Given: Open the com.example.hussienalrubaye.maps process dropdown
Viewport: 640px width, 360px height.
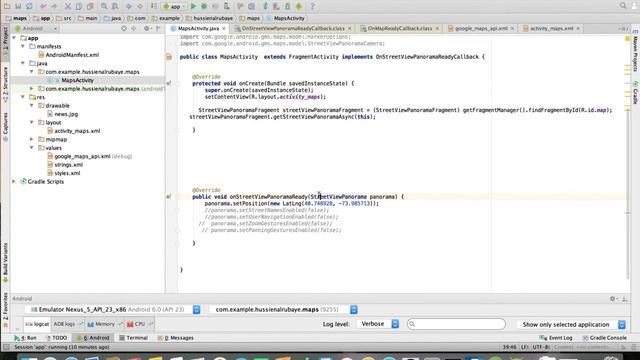Looking at the screenshot, I should click(284, 310).
